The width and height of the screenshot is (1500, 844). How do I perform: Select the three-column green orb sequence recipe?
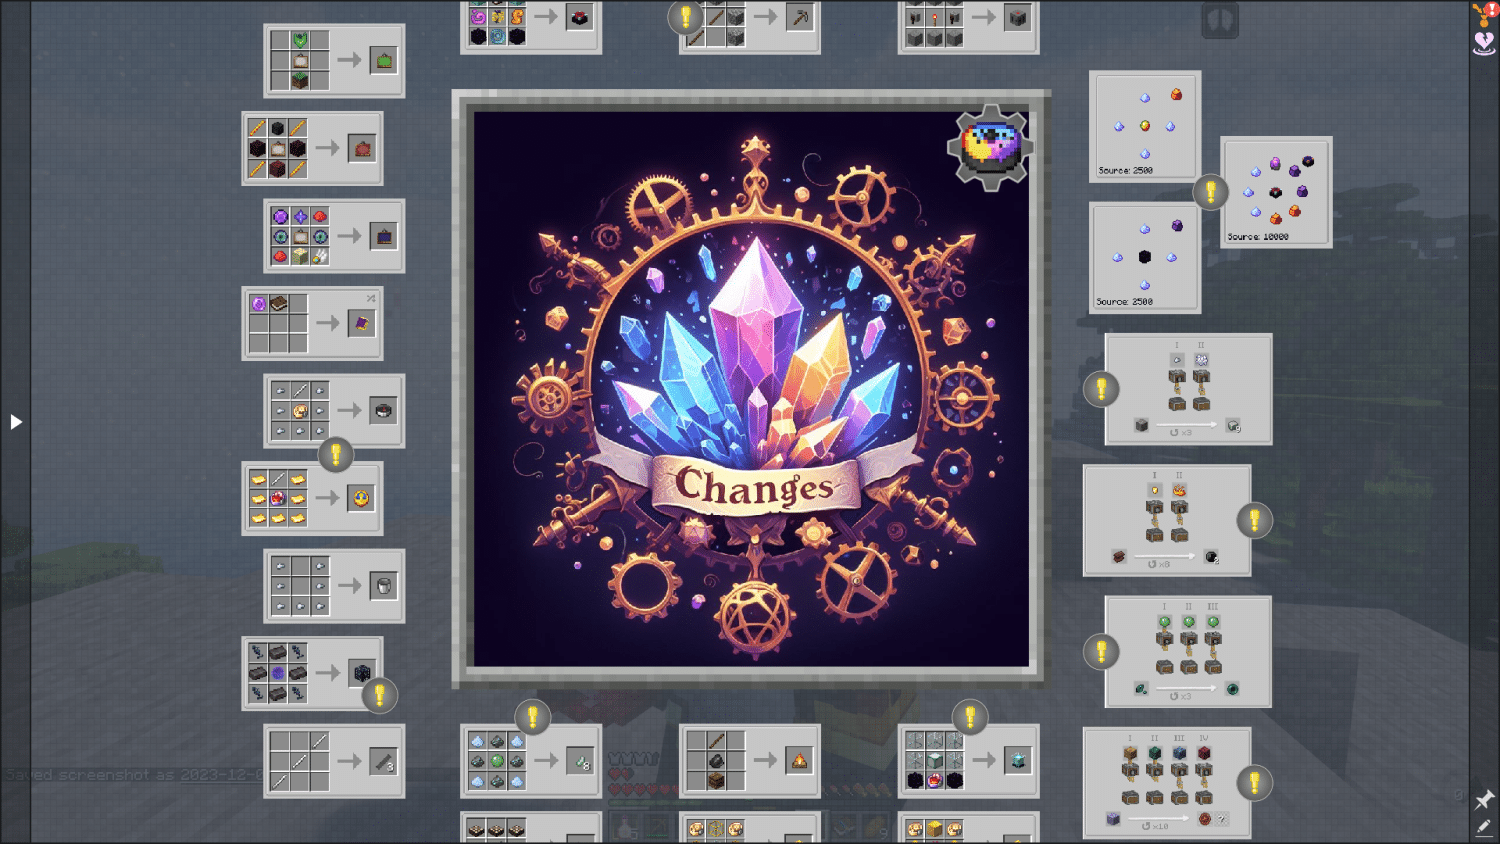click(x=1188, y=652)
